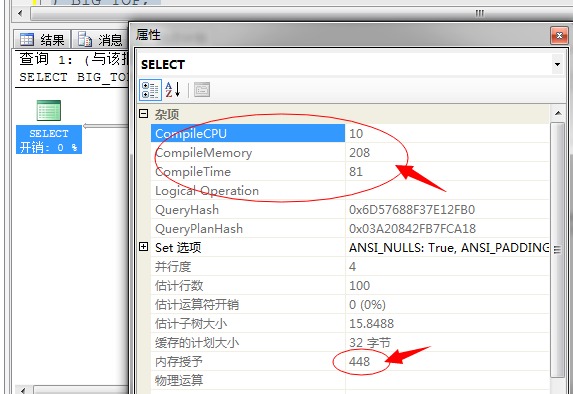
Task: Click the 估计子树大小 property row
Action: pos(350,323)
